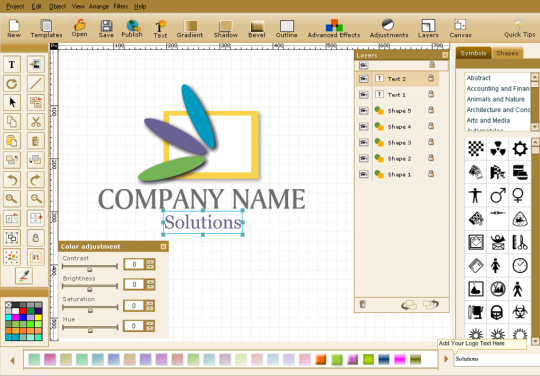Image resolution: width=540 pixels, height=376 pixels.
Task: Toggle visibility of Shape 5 layer
Action: coord(364,111)
